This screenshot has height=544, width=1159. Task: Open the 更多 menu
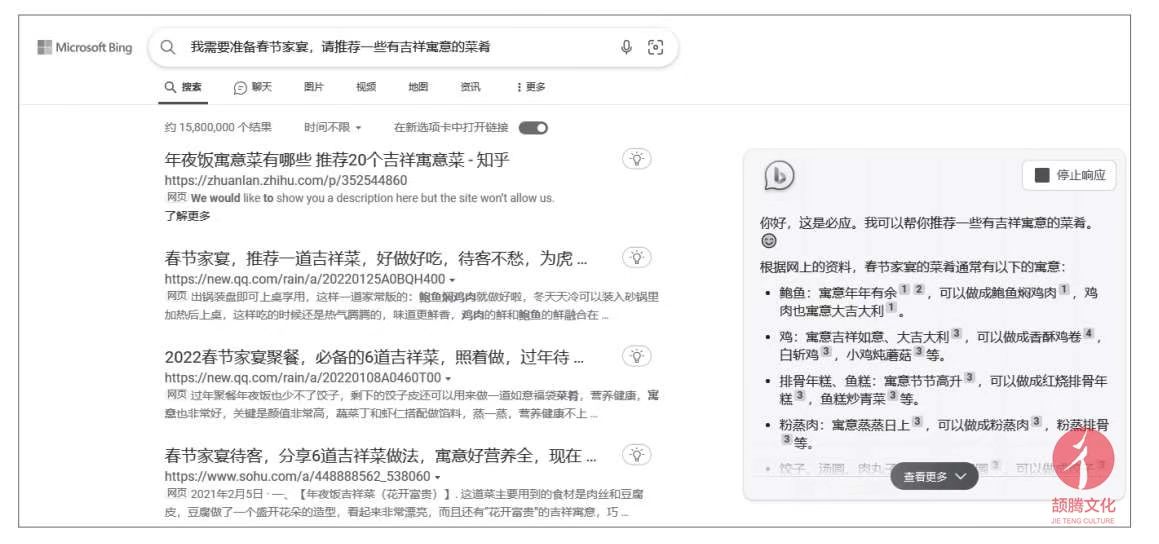click(531, 87)
